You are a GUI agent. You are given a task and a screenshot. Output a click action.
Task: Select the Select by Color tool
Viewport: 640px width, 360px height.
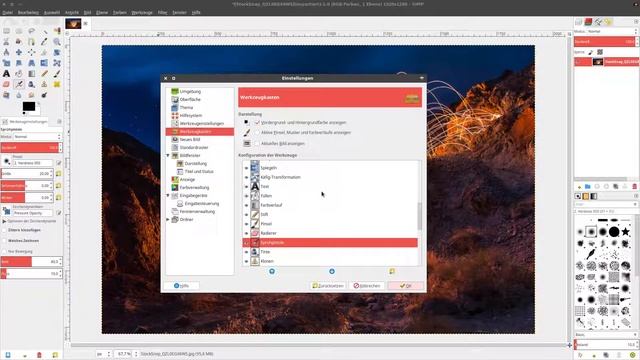[x=57, y=31]
